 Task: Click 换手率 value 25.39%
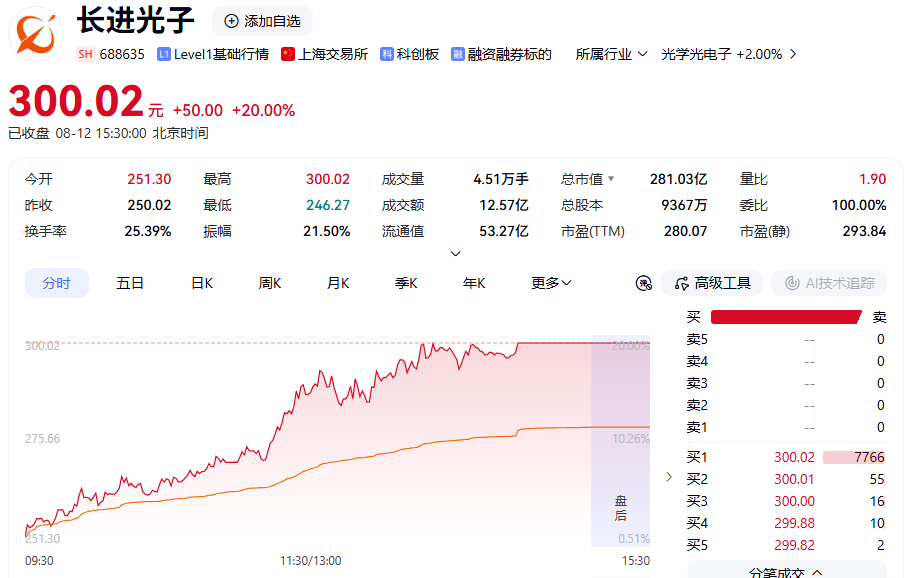(x=148, y=231)
